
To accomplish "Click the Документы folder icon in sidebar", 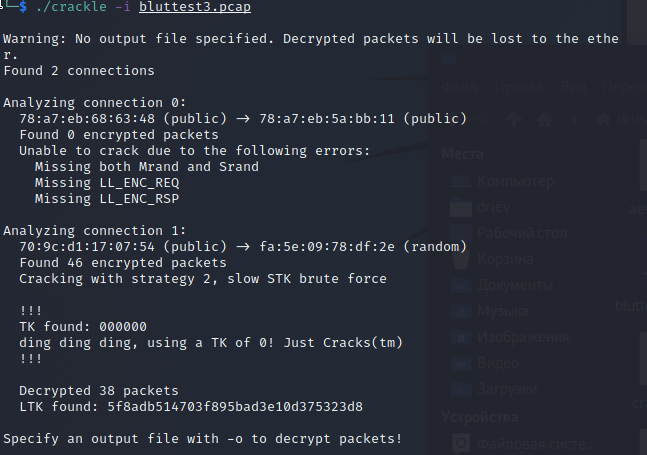I will click(461, 285).
